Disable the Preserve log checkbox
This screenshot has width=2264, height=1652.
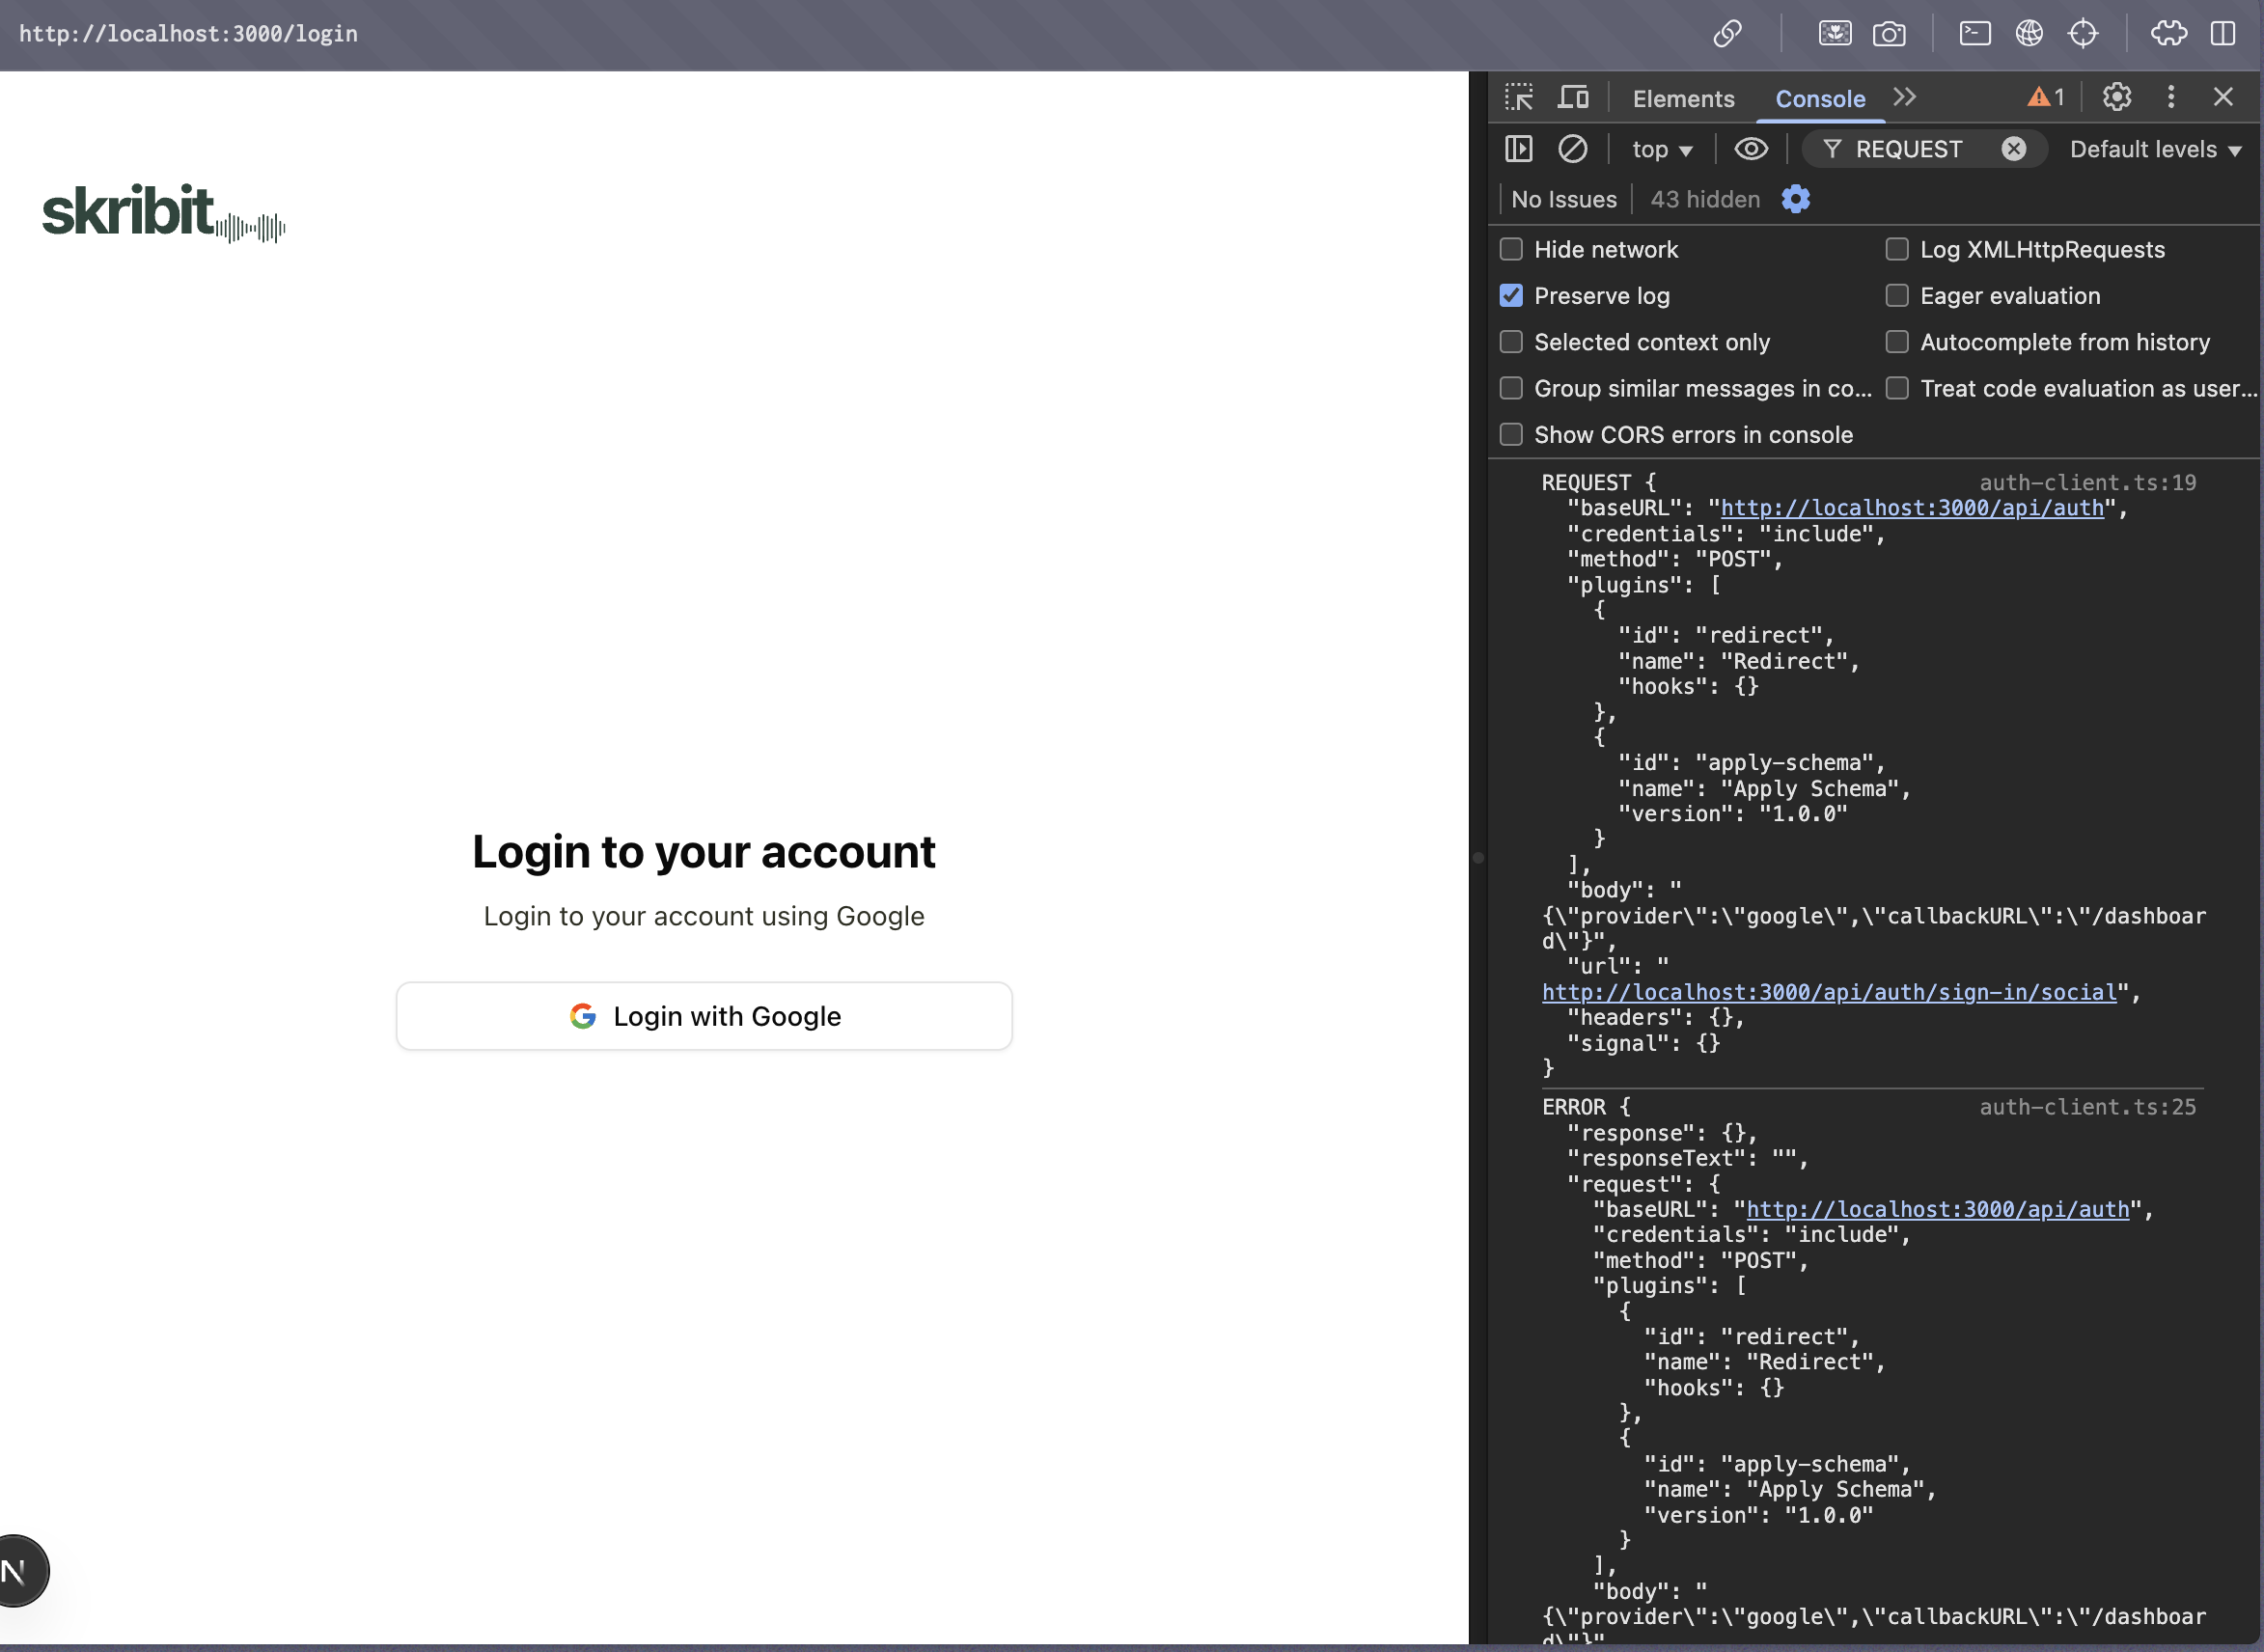point(1511,295)
